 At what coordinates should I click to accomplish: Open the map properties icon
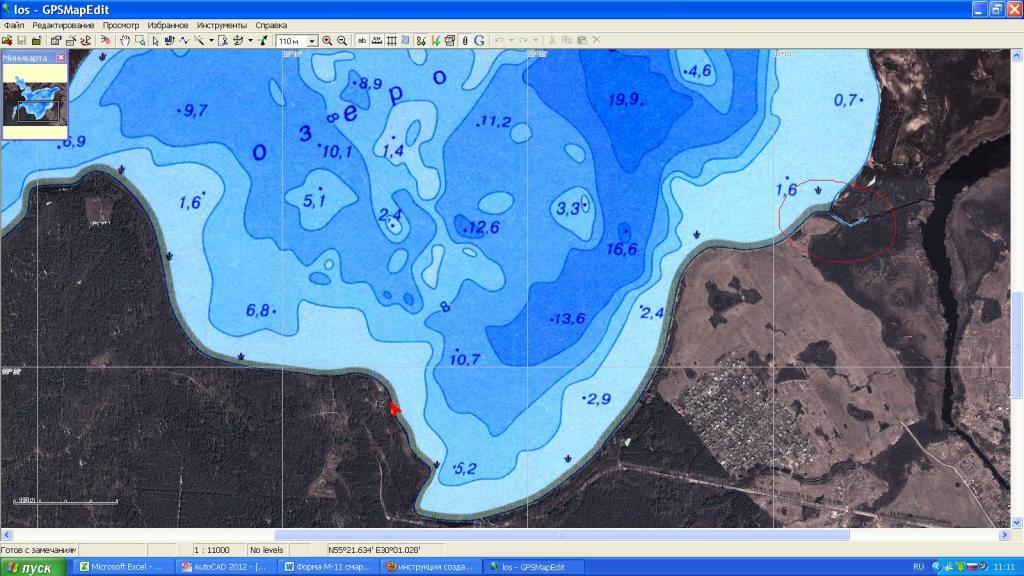tap(56, 41)
